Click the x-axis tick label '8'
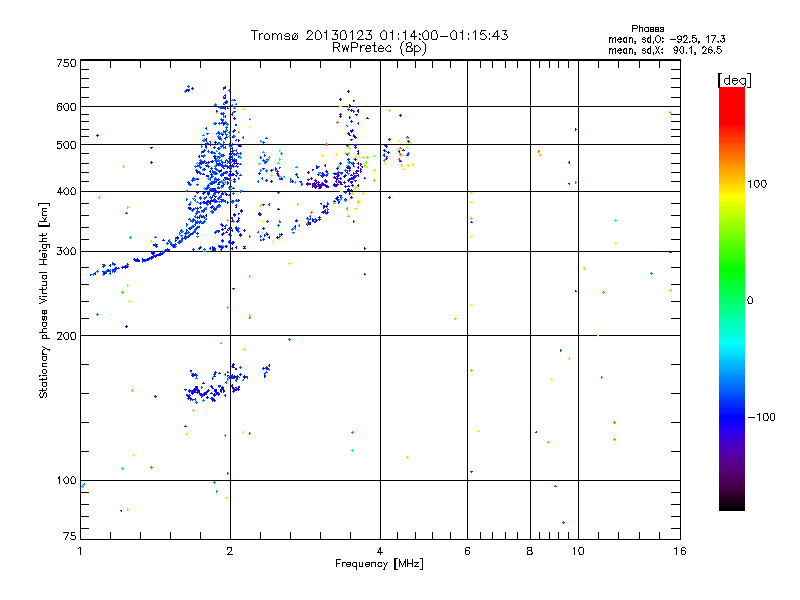The height and width of the screenshot is (600, 800). 530,551
